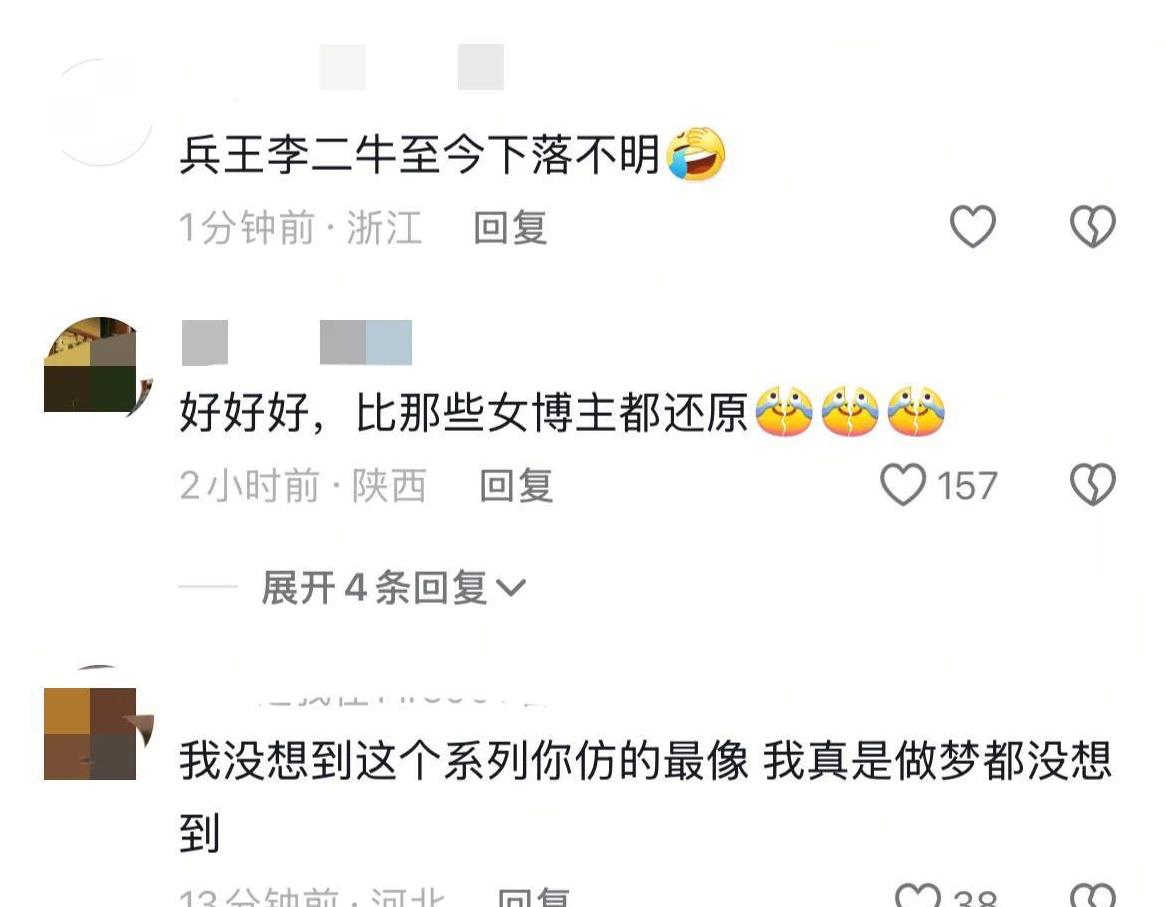Like the comment with 38 likes
This screenshot has width=1166, height=907.
click(918, 895)
